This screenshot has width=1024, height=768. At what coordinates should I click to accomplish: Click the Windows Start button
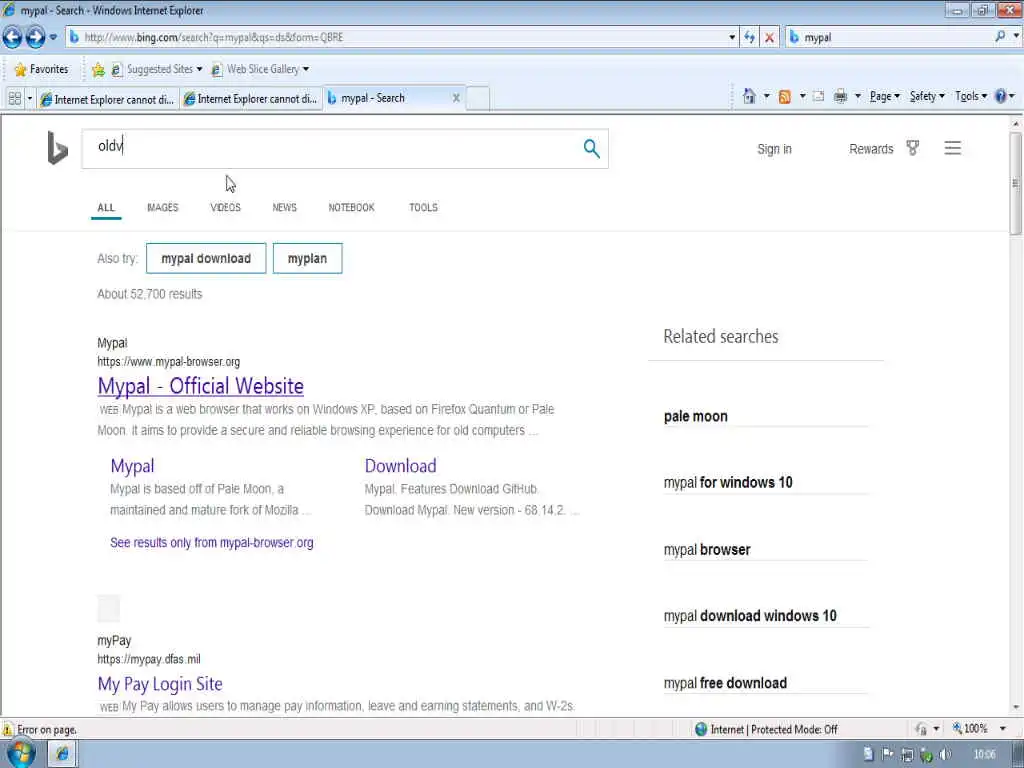coord(21,754)
